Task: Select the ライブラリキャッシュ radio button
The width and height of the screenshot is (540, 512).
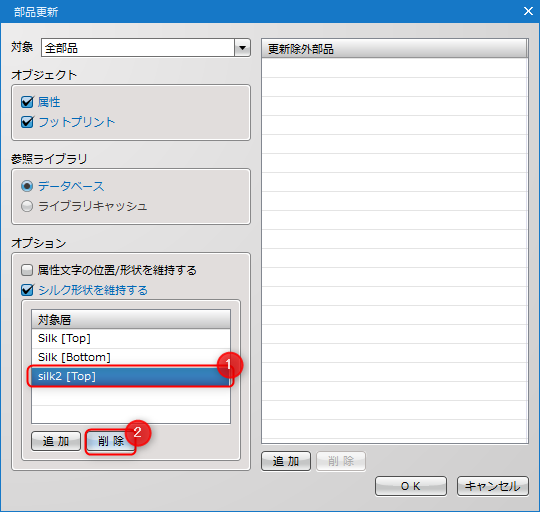Action: [x=27, y=206]
